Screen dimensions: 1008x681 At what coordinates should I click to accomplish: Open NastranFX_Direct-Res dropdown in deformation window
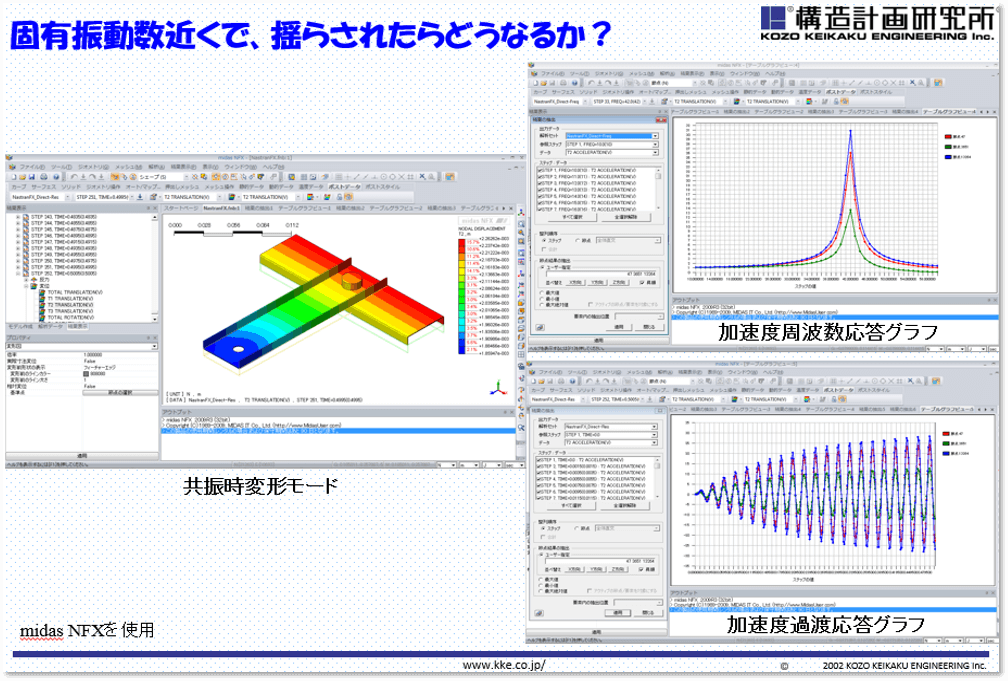pos(40,197)
